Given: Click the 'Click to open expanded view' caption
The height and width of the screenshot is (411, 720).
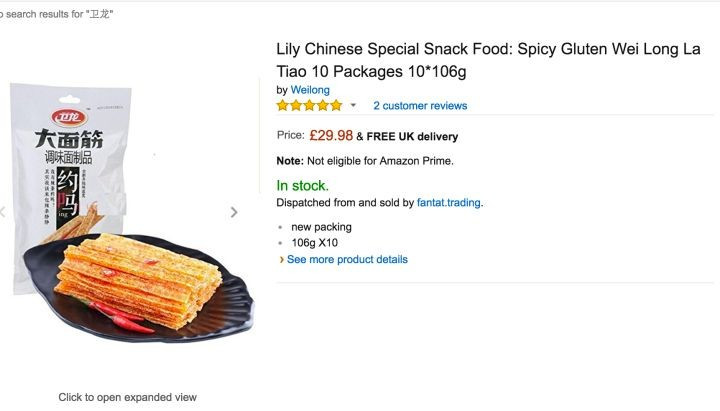Looking at the screenshot, I should point(127,397).
